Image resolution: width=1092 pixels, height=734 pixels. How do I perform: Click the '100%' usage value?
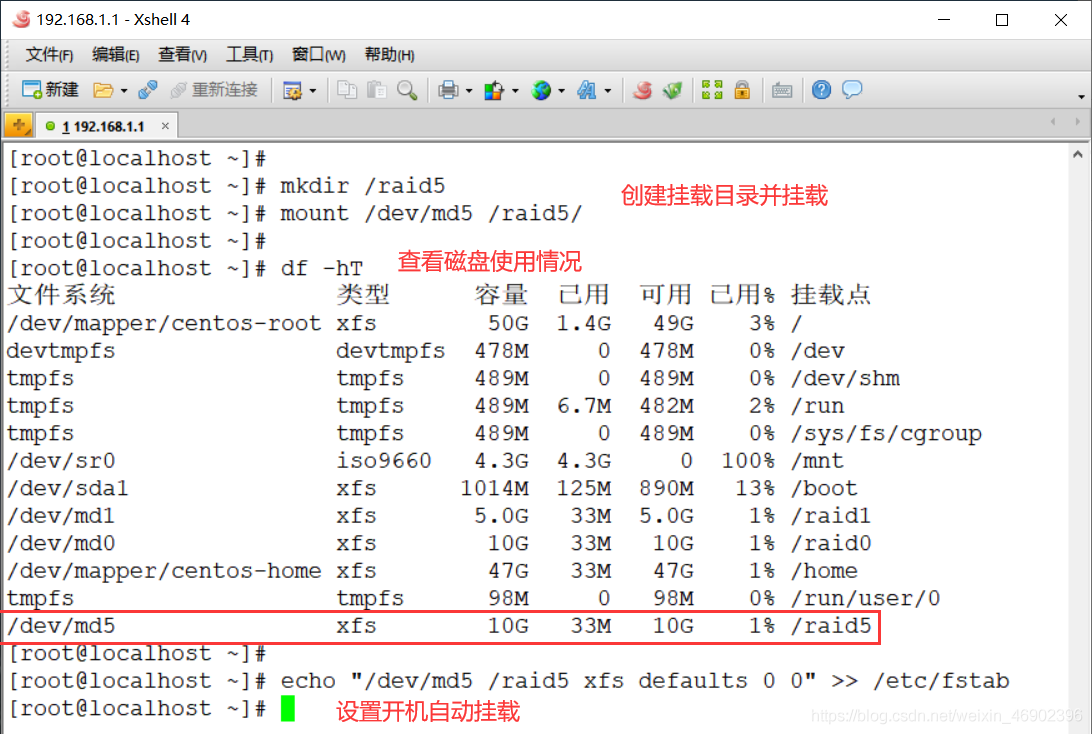click(x=748, y=461)
